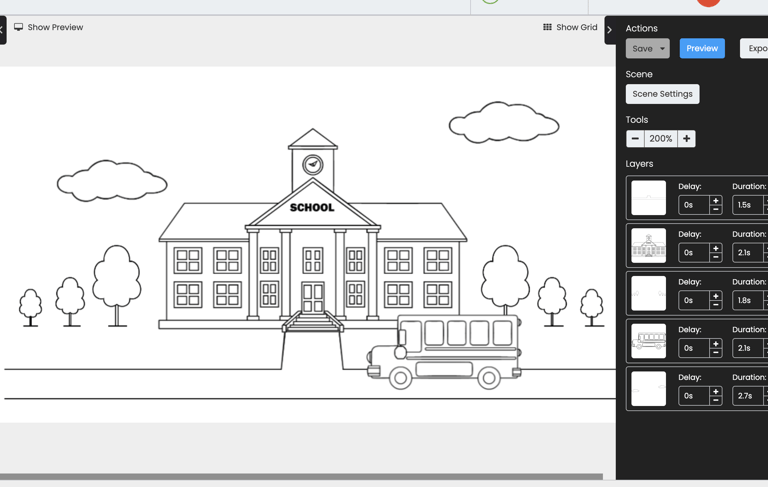Open the Save dropdown arrow
This screenshot has width=768, height=487.
tap(662, 49)
